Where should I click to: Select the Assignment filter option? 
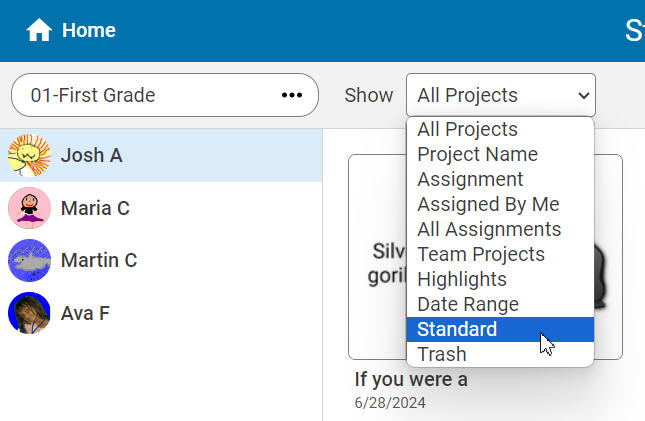470,179
